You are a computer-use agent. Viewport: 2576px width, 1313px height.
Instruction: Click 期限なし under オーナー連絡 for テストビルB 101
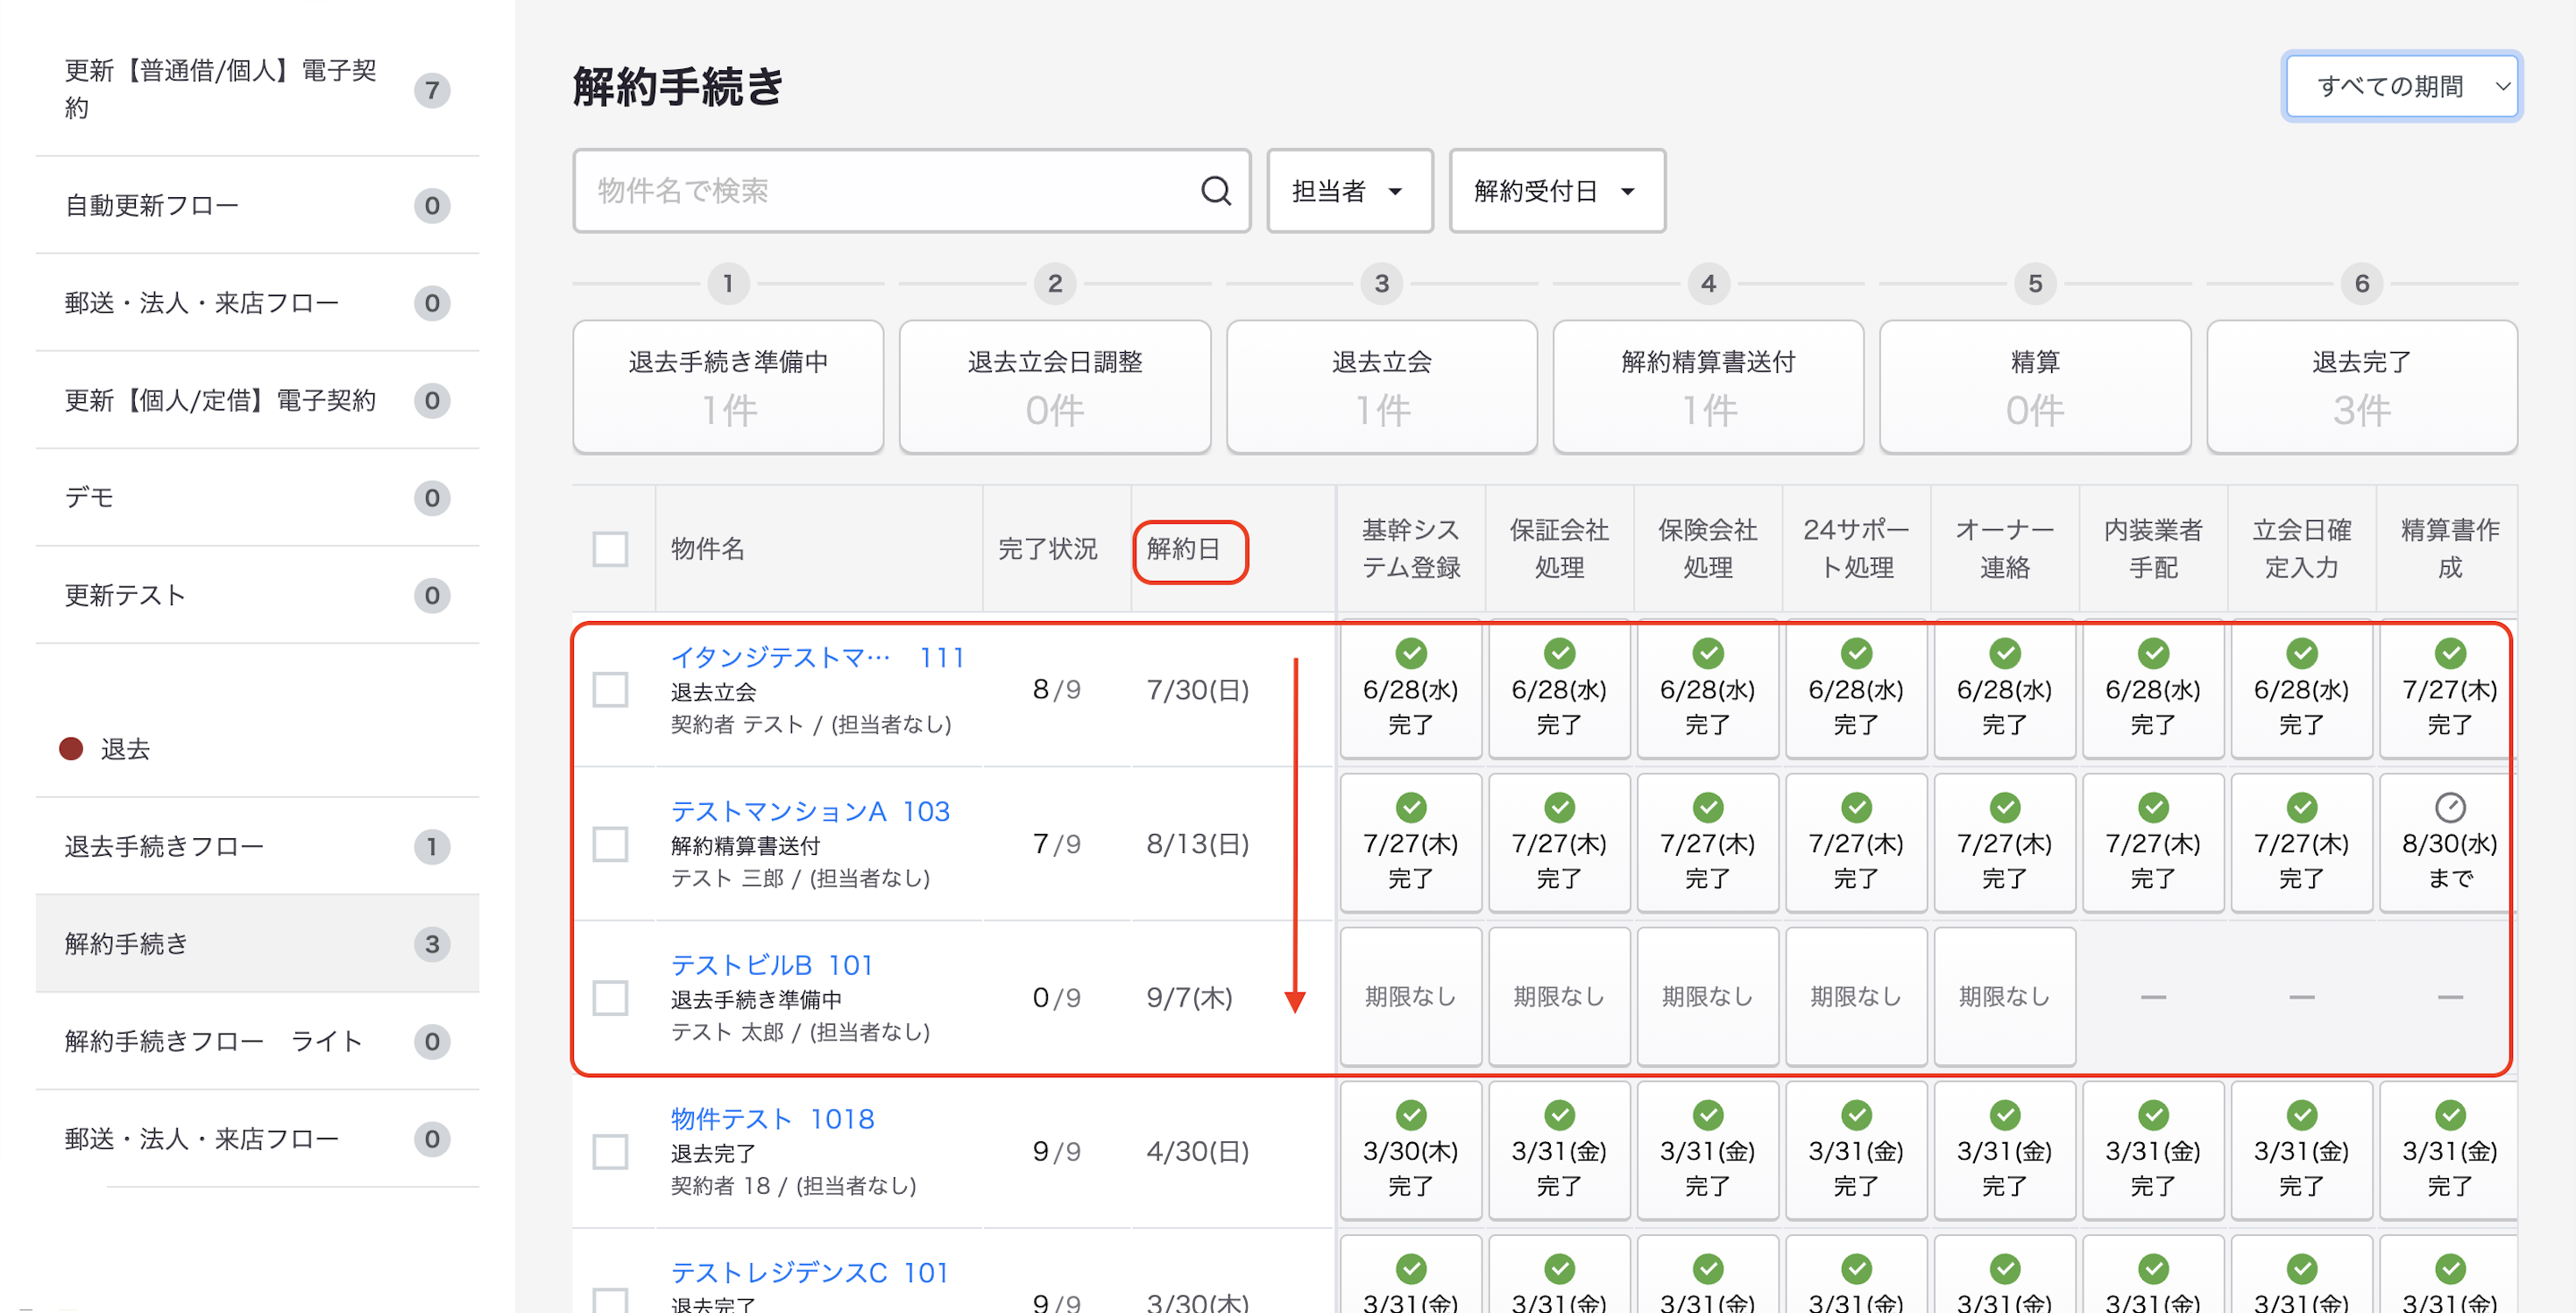pyautogui.click(x=2004, y=996)
